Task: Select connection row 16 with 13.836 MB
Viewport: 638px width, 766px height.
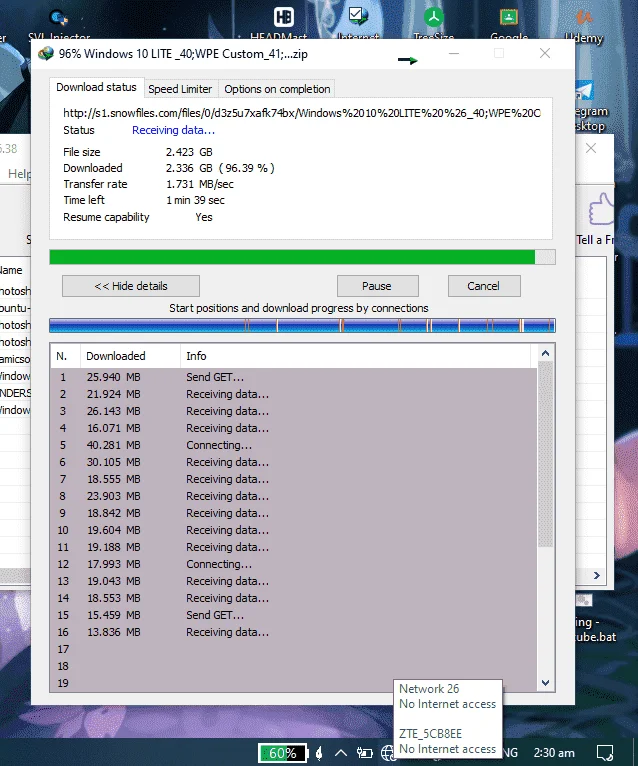Action: click(293, 632)
